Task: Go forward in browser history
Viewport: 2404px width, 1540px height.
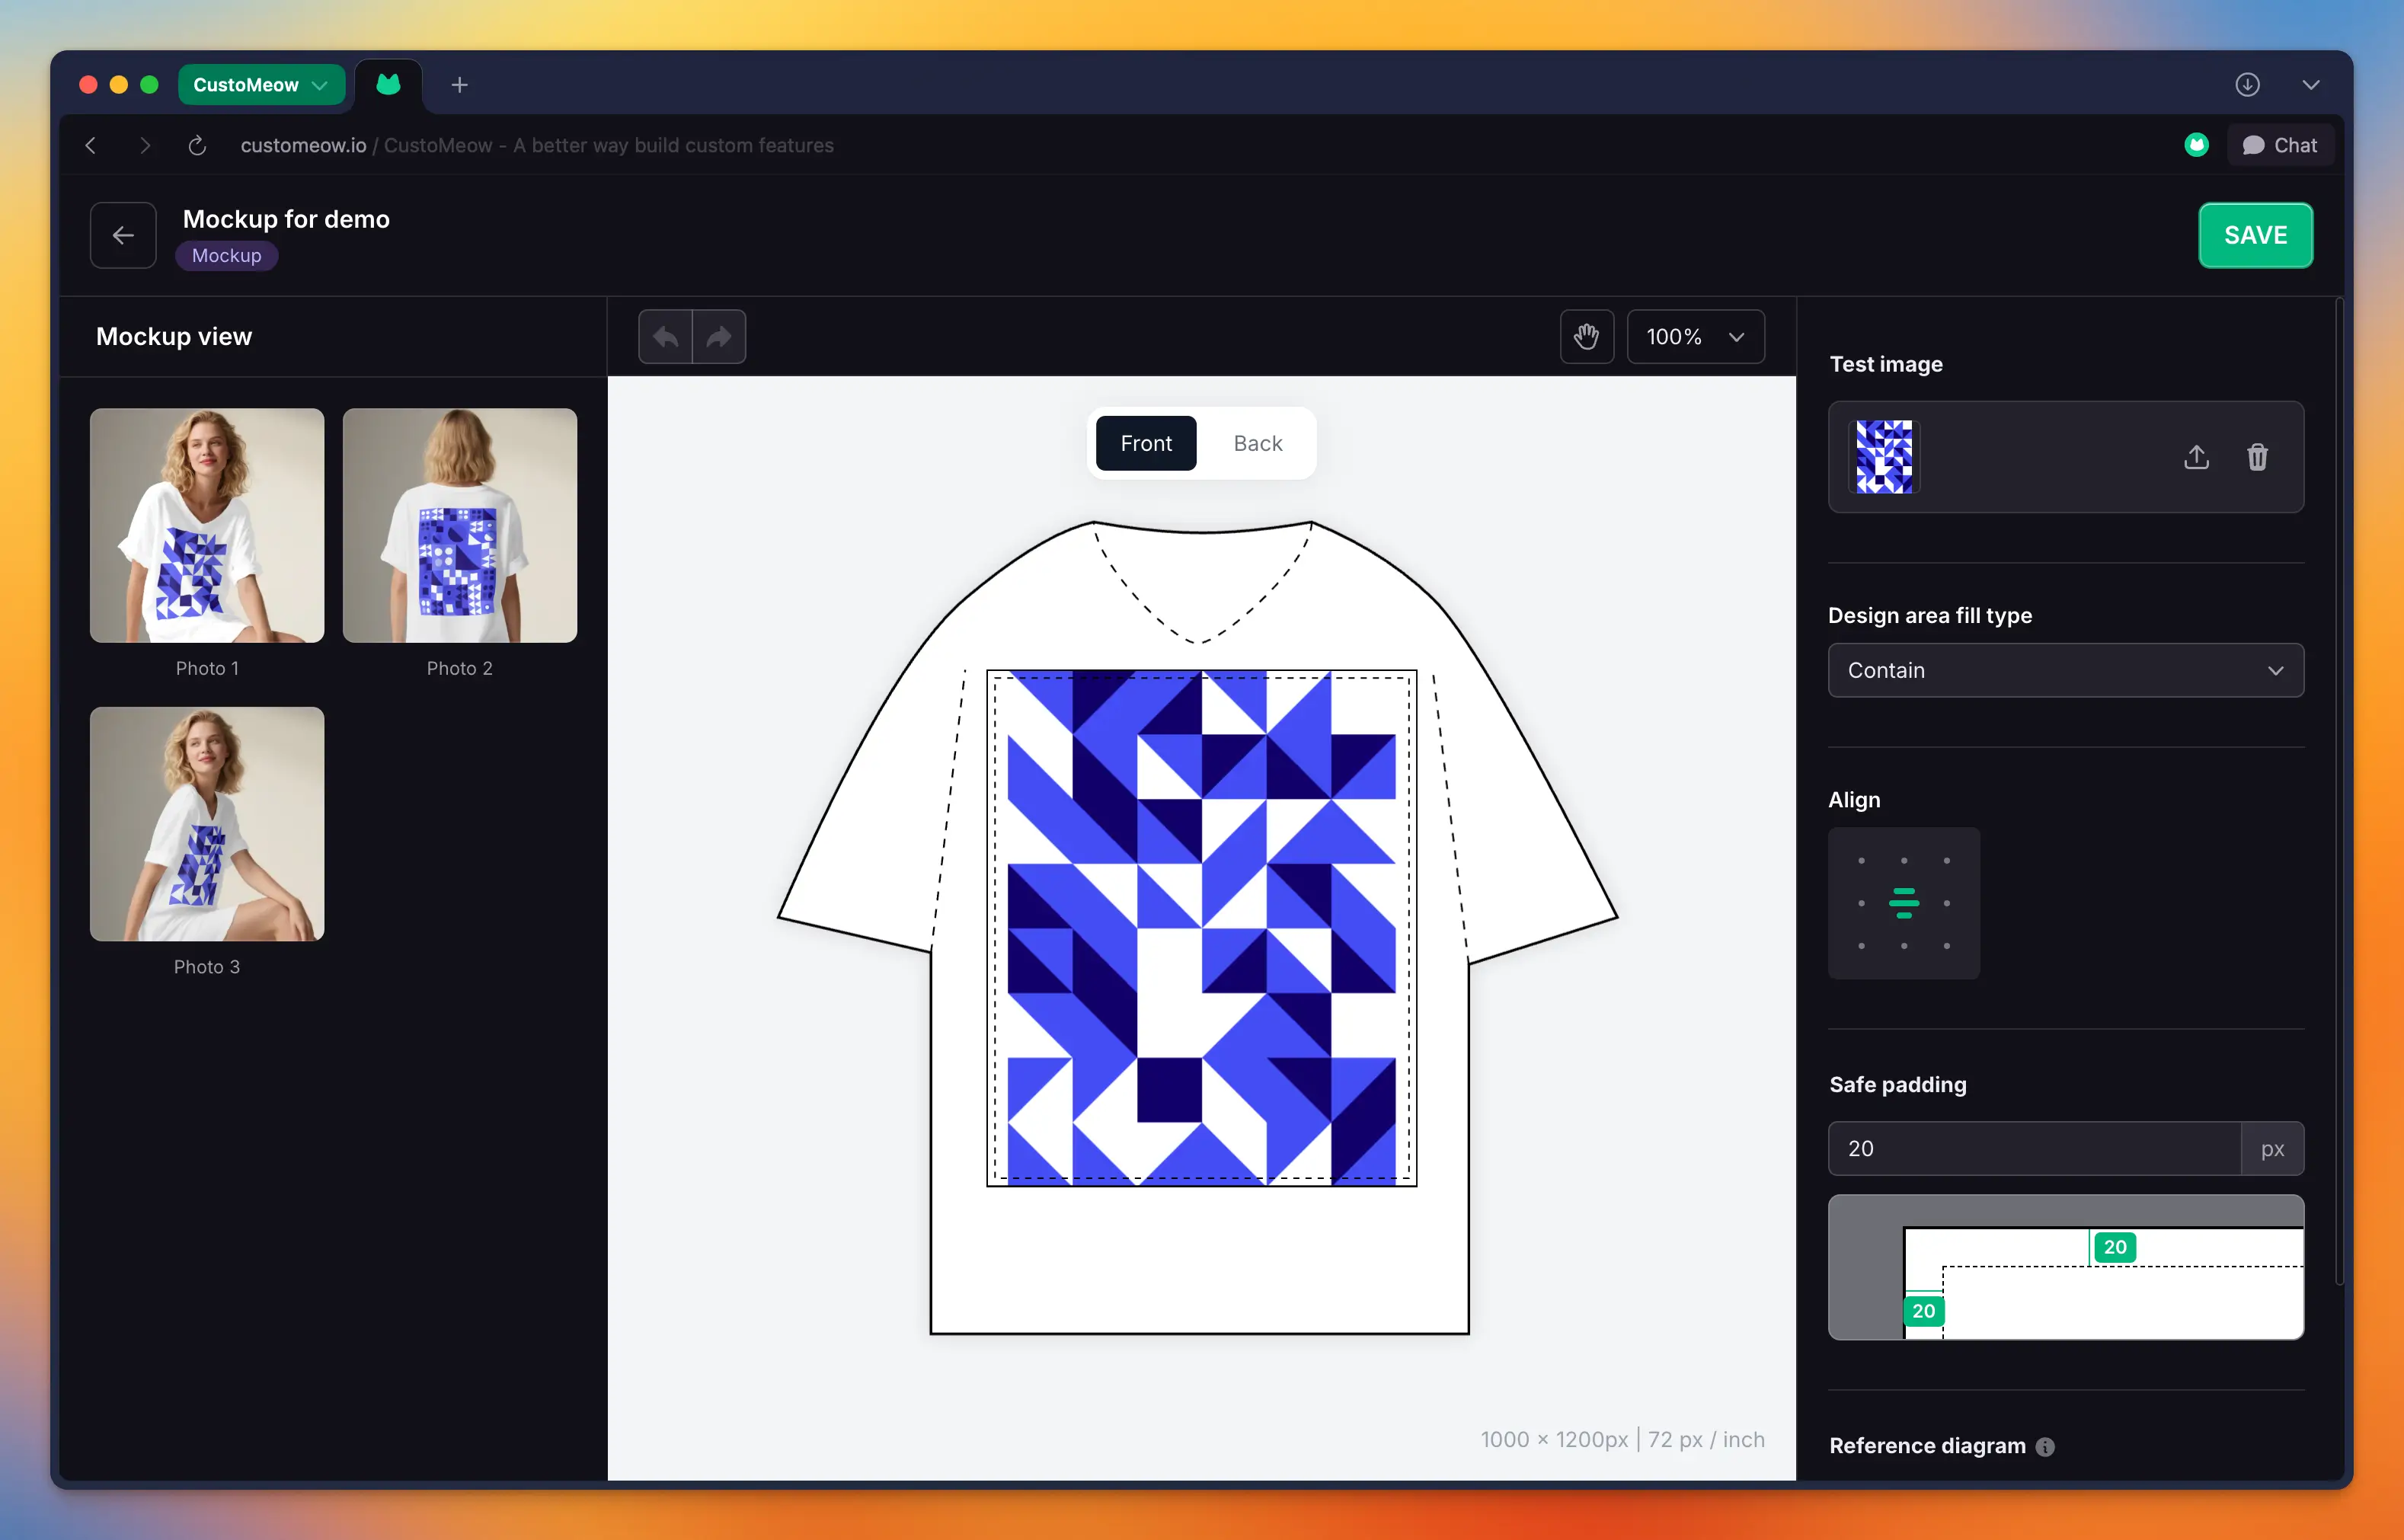Action: click(x=145, y=145)
